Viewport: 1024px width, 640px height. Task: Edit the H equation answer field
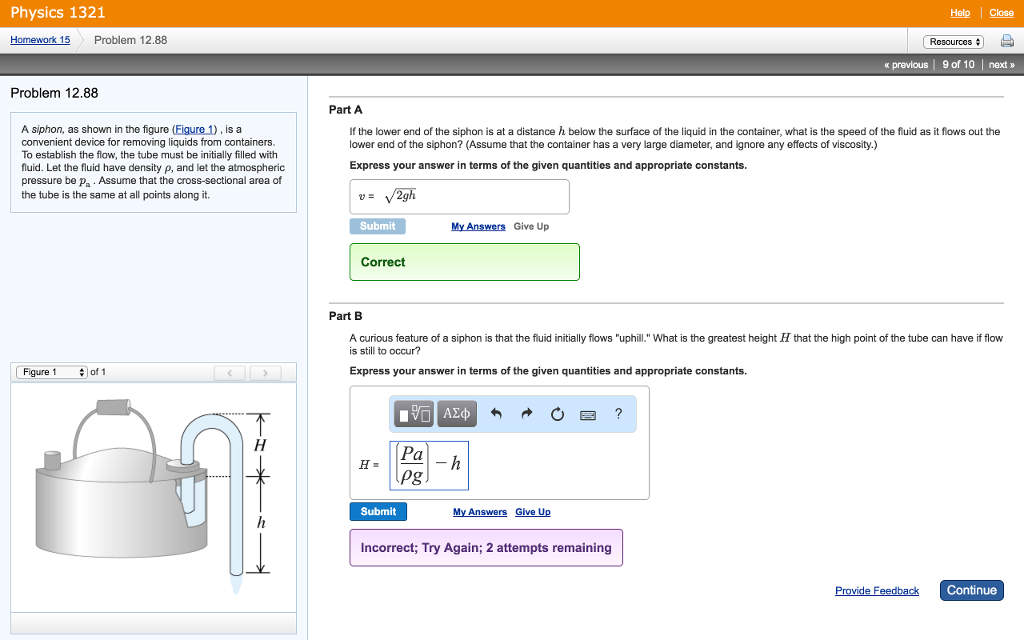pyautogui.click(x=430, y=465)
